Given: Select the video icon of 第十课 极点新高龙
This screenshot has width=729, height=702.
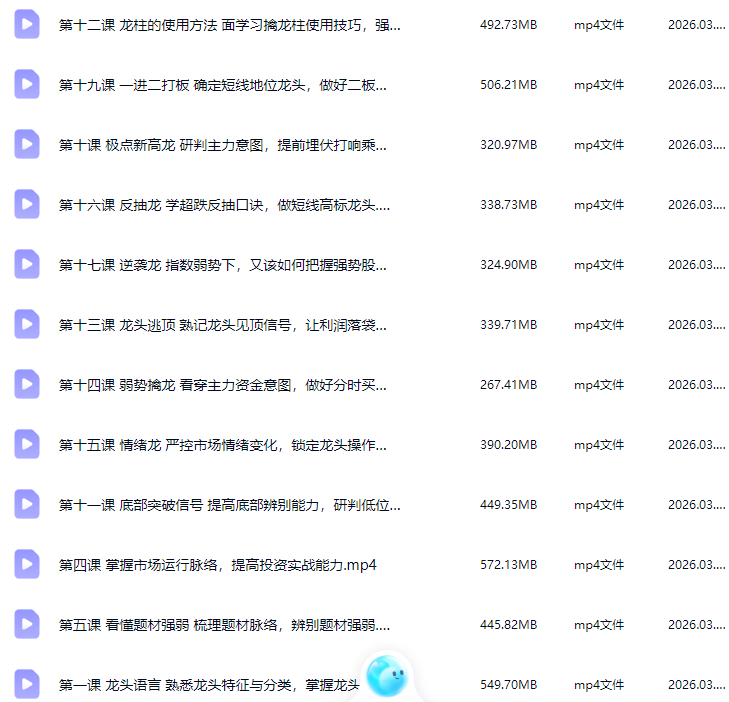Looking at the screenshot, I should click(x=27, y=145).
